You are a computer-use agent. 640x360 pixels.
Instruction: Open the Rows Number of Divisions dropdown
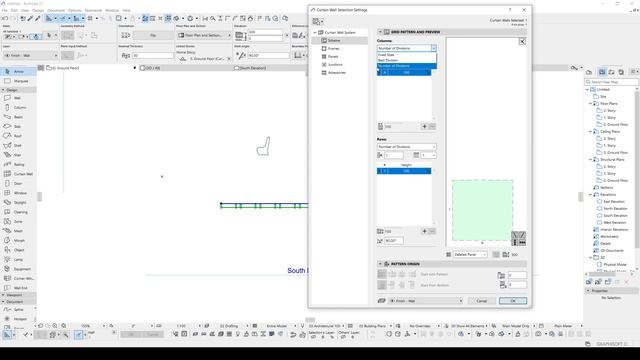click(x=407, y=147)
